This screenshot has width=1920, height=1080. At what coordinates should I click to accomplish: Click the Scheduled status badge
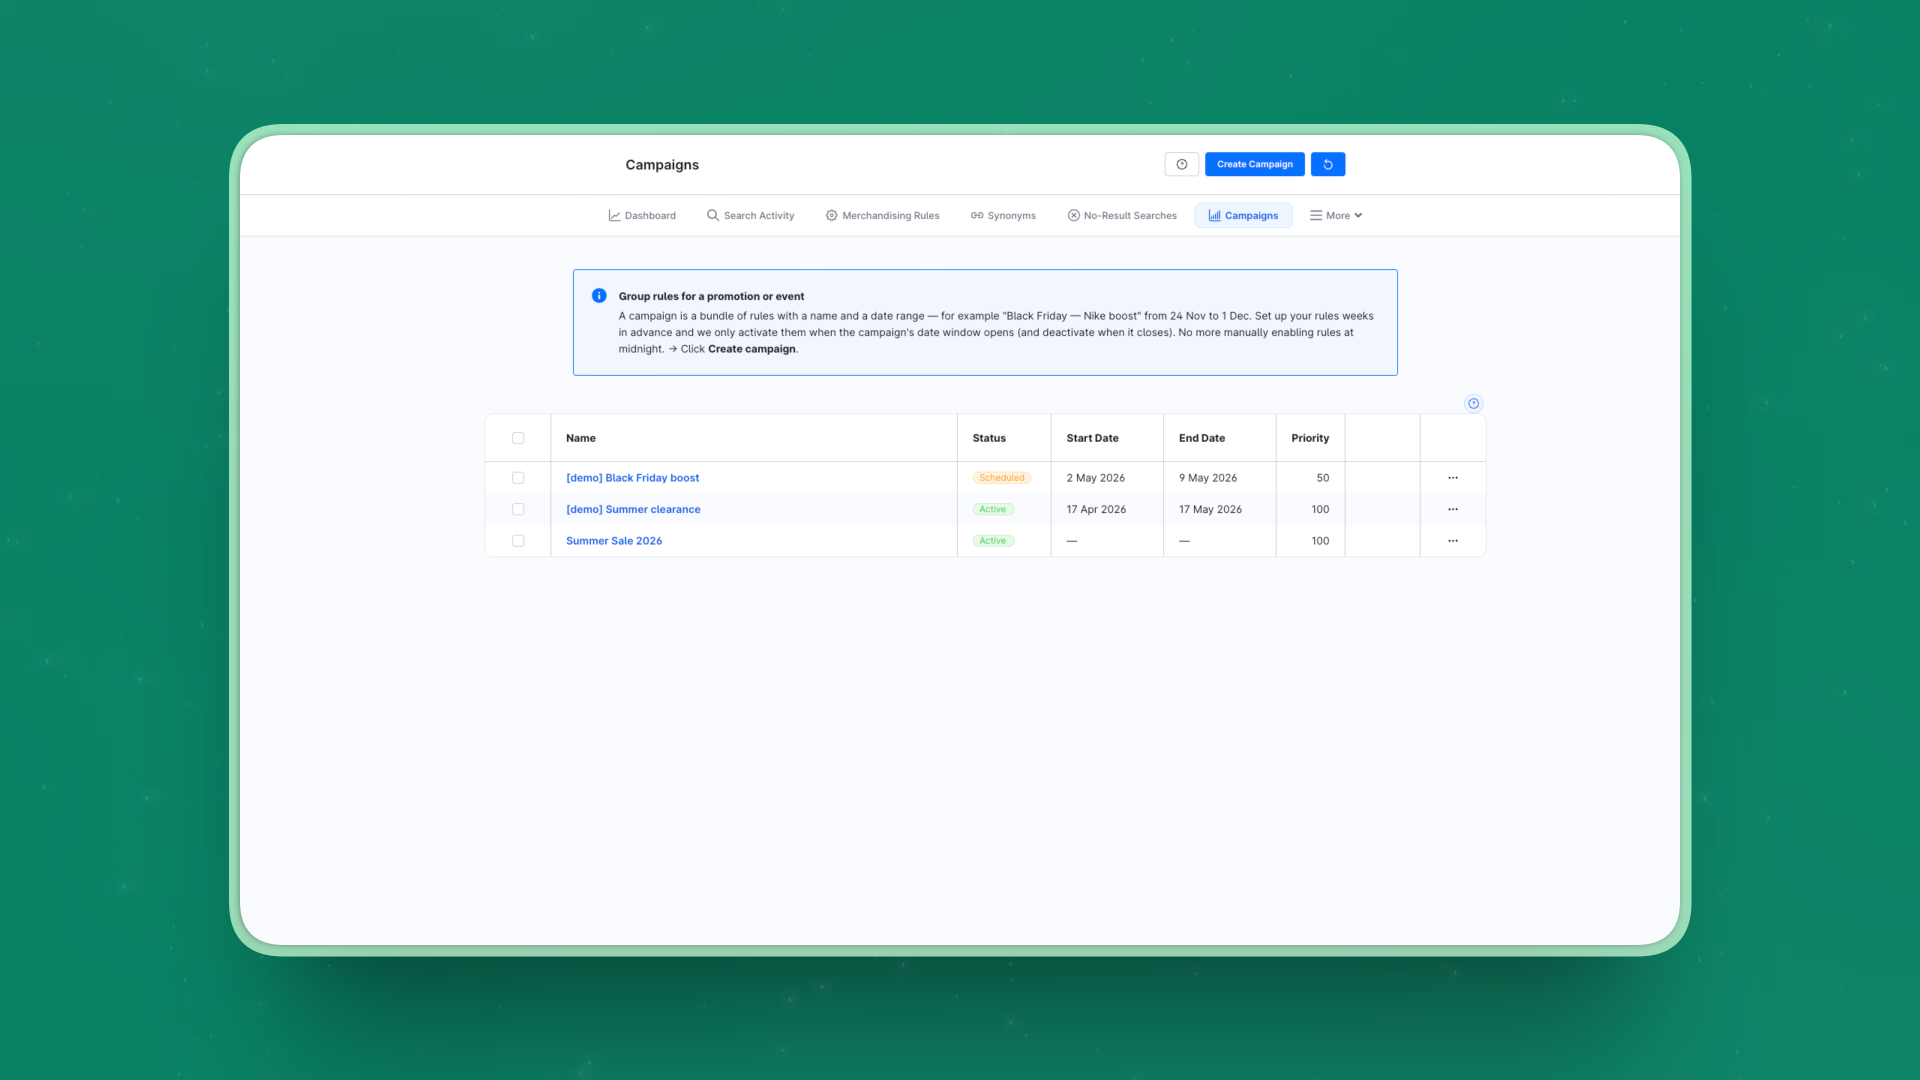[1001, 478]
